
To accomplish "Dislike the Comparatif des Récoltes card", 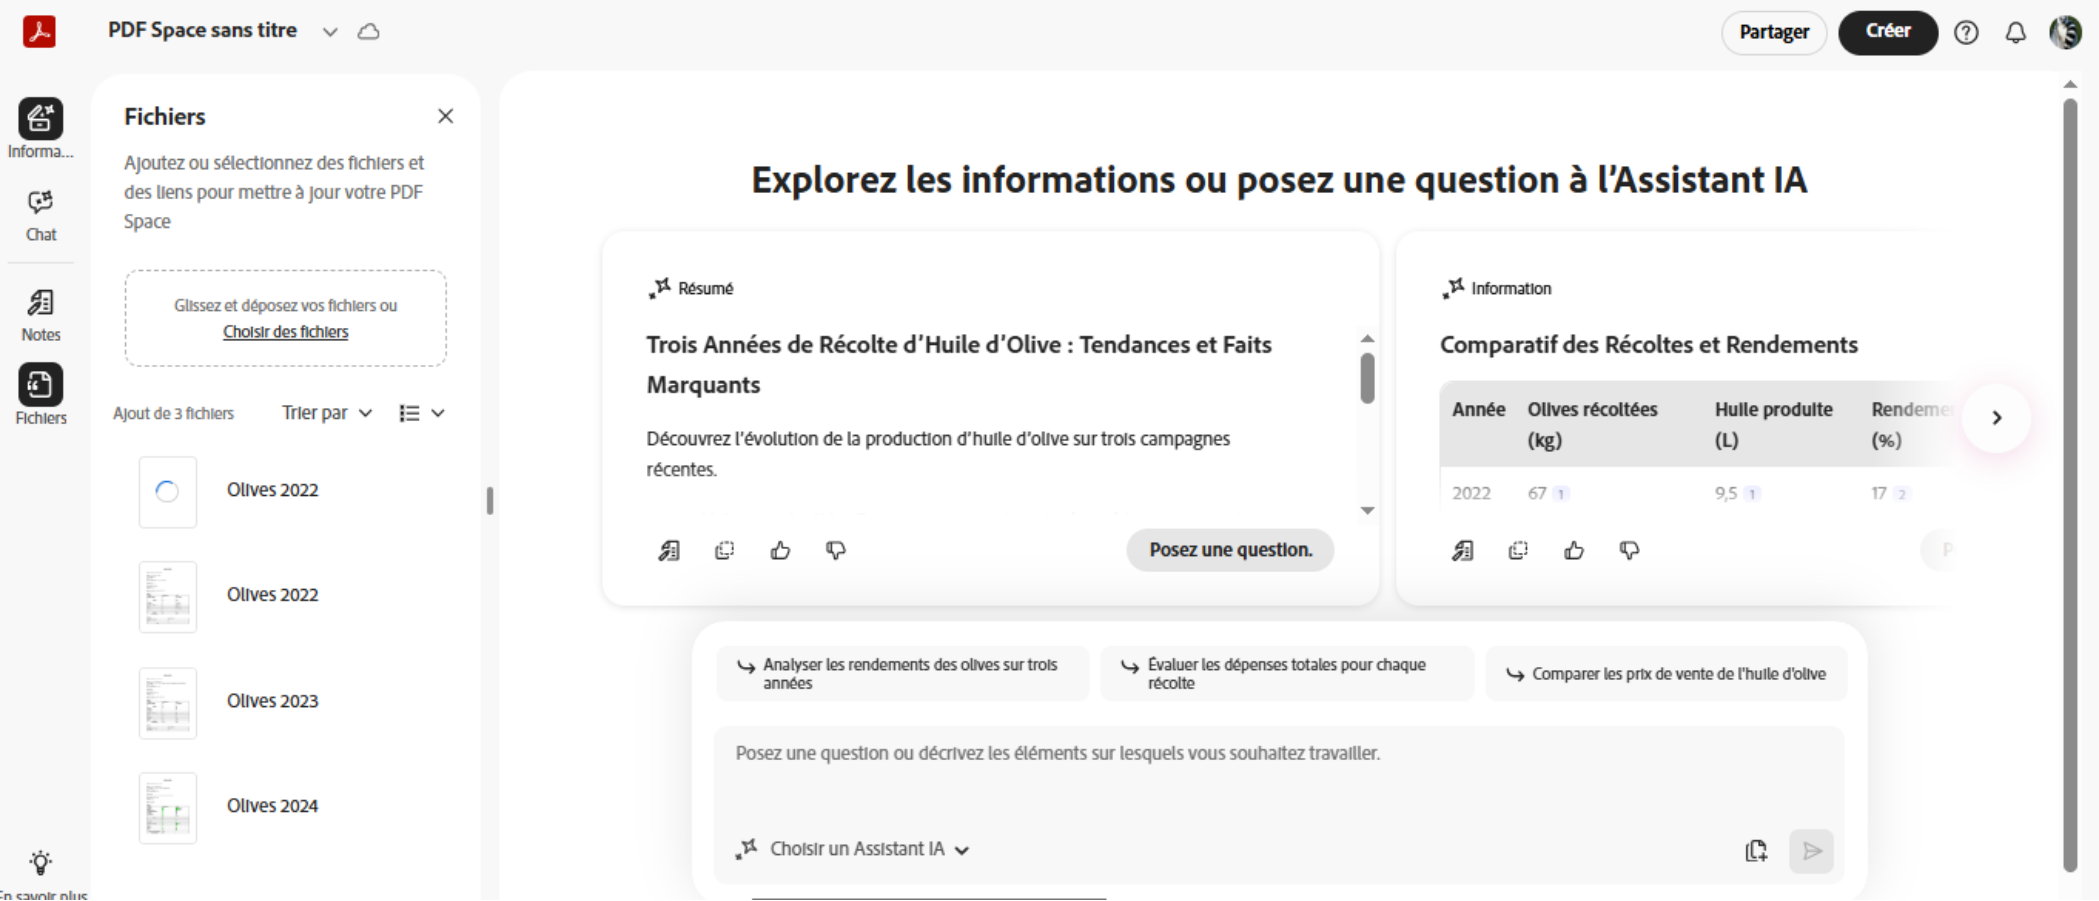I will click(x=1630, y=550).
